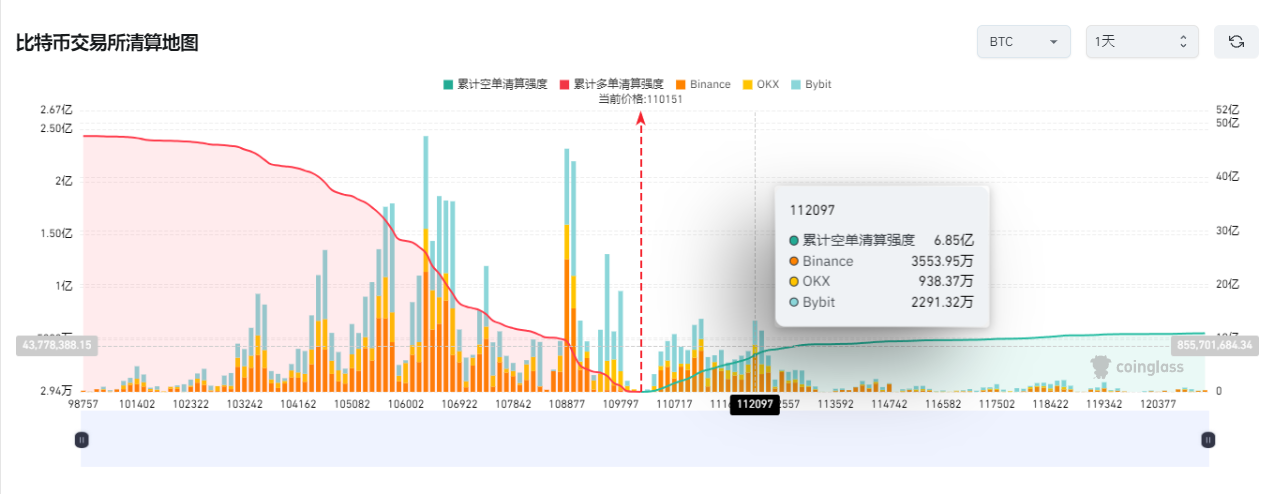Click the coinglass watermark logo
Screen dimensions: 1267x494
(x=1137, y=367)
